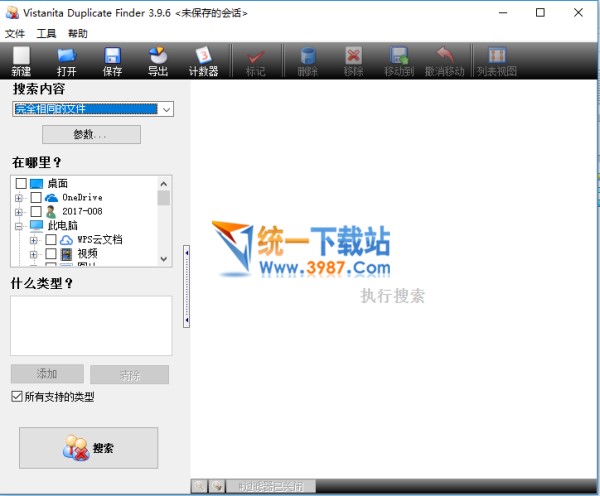Click the folder tree's scroll-up arrow
The image size is (600, 496).
coord(164,184)
